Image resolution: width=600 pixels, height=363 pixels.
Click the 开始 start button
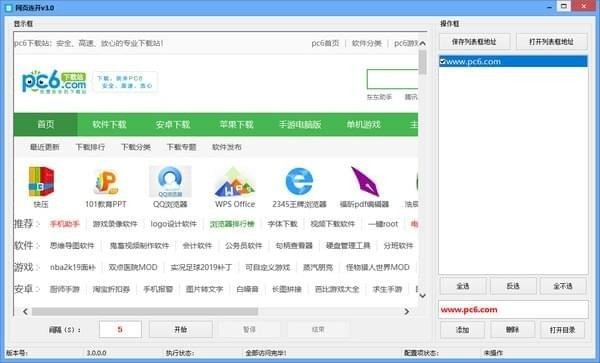click(181, 329)
